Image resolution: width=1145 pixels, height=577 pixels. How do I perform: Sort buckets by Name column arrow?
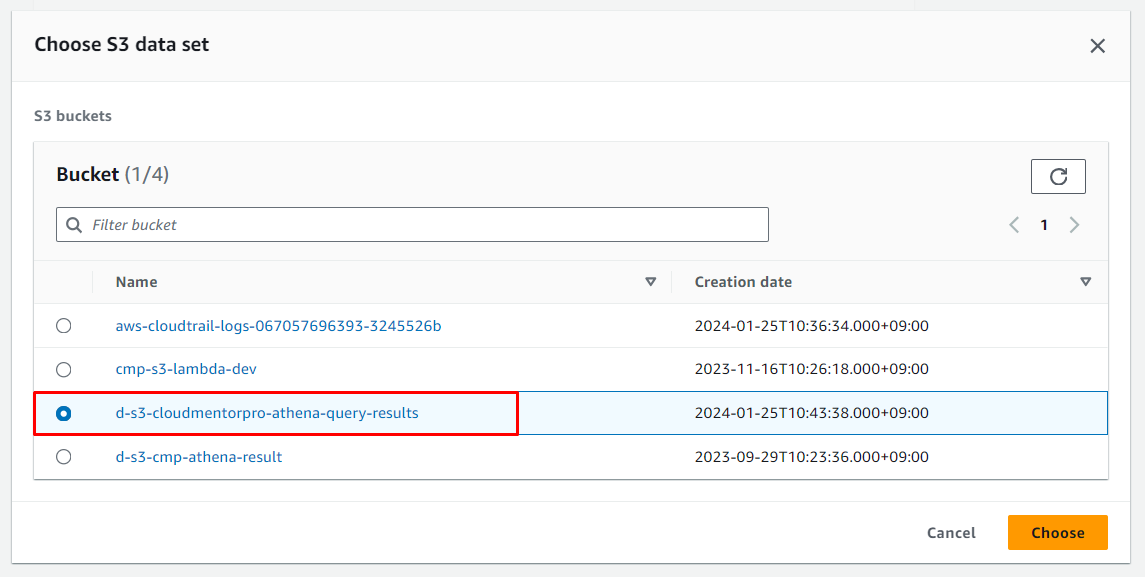click(650, 282)
